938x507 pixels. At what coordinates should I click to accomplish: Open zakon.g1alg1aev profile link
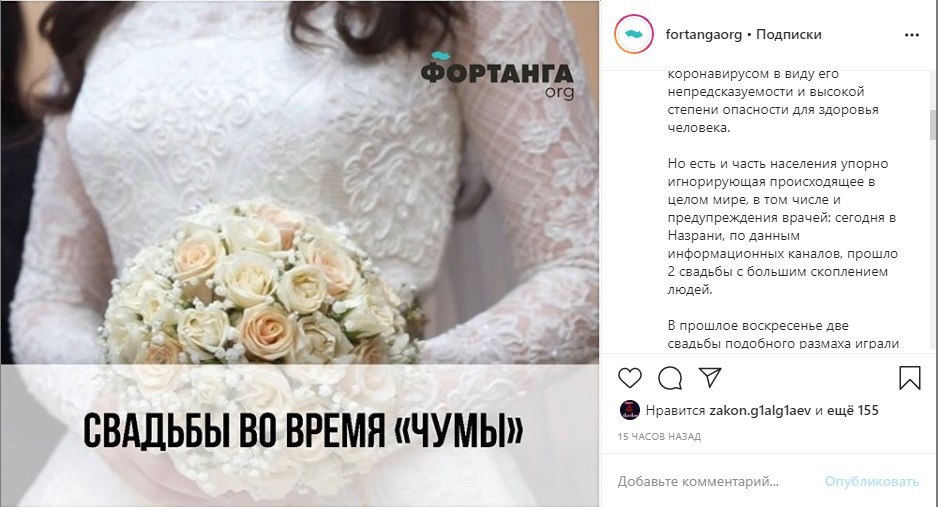tap(760, 411)
